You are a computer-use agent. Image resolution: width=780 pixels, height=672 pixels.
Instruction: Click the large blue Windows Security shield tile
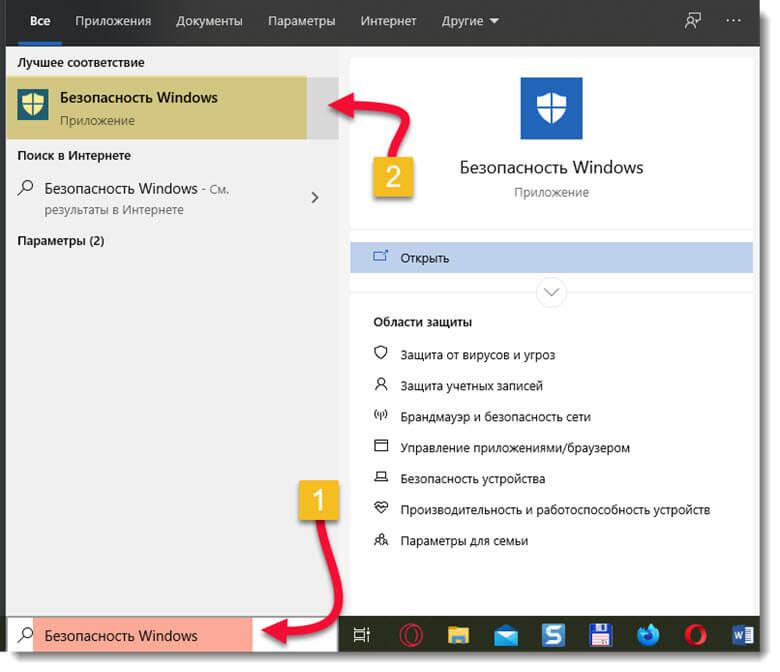[551, 108]
